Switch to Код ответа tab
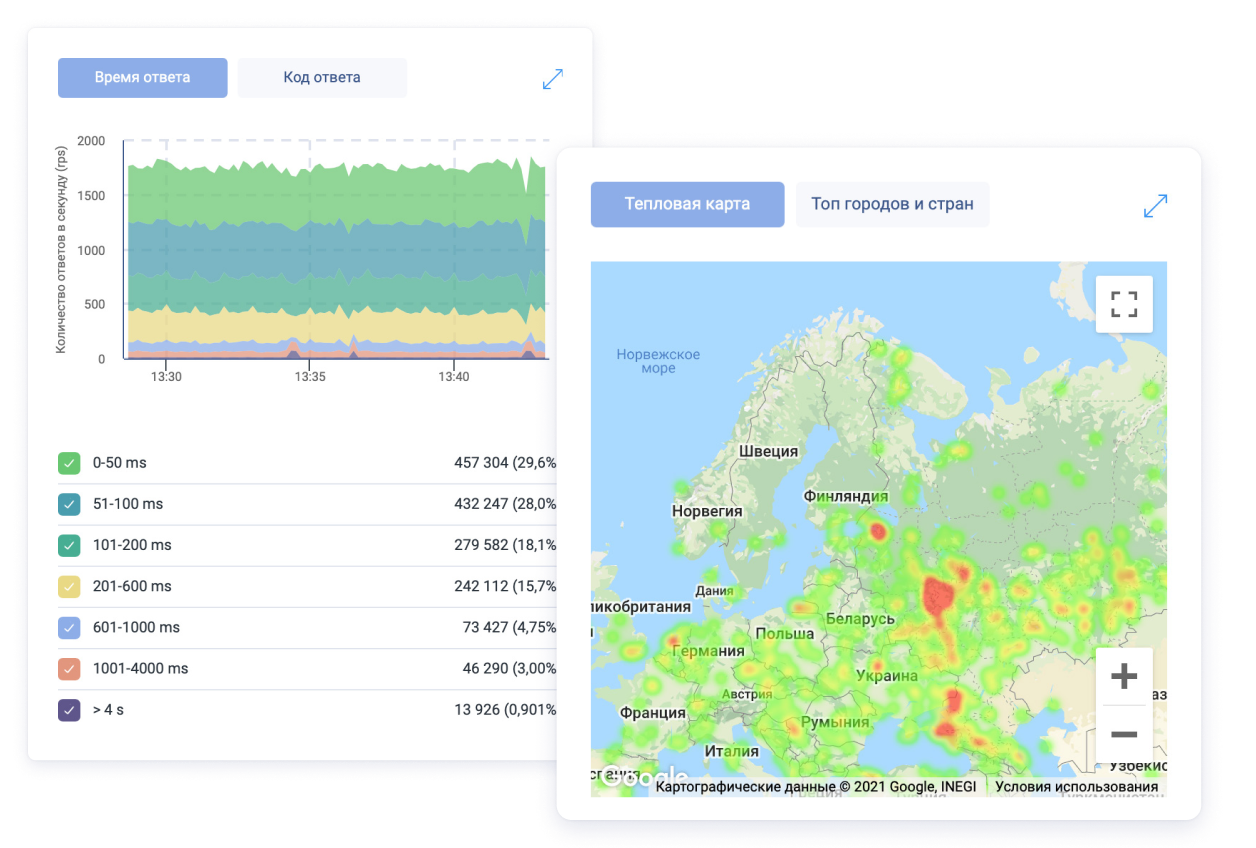 321,78
